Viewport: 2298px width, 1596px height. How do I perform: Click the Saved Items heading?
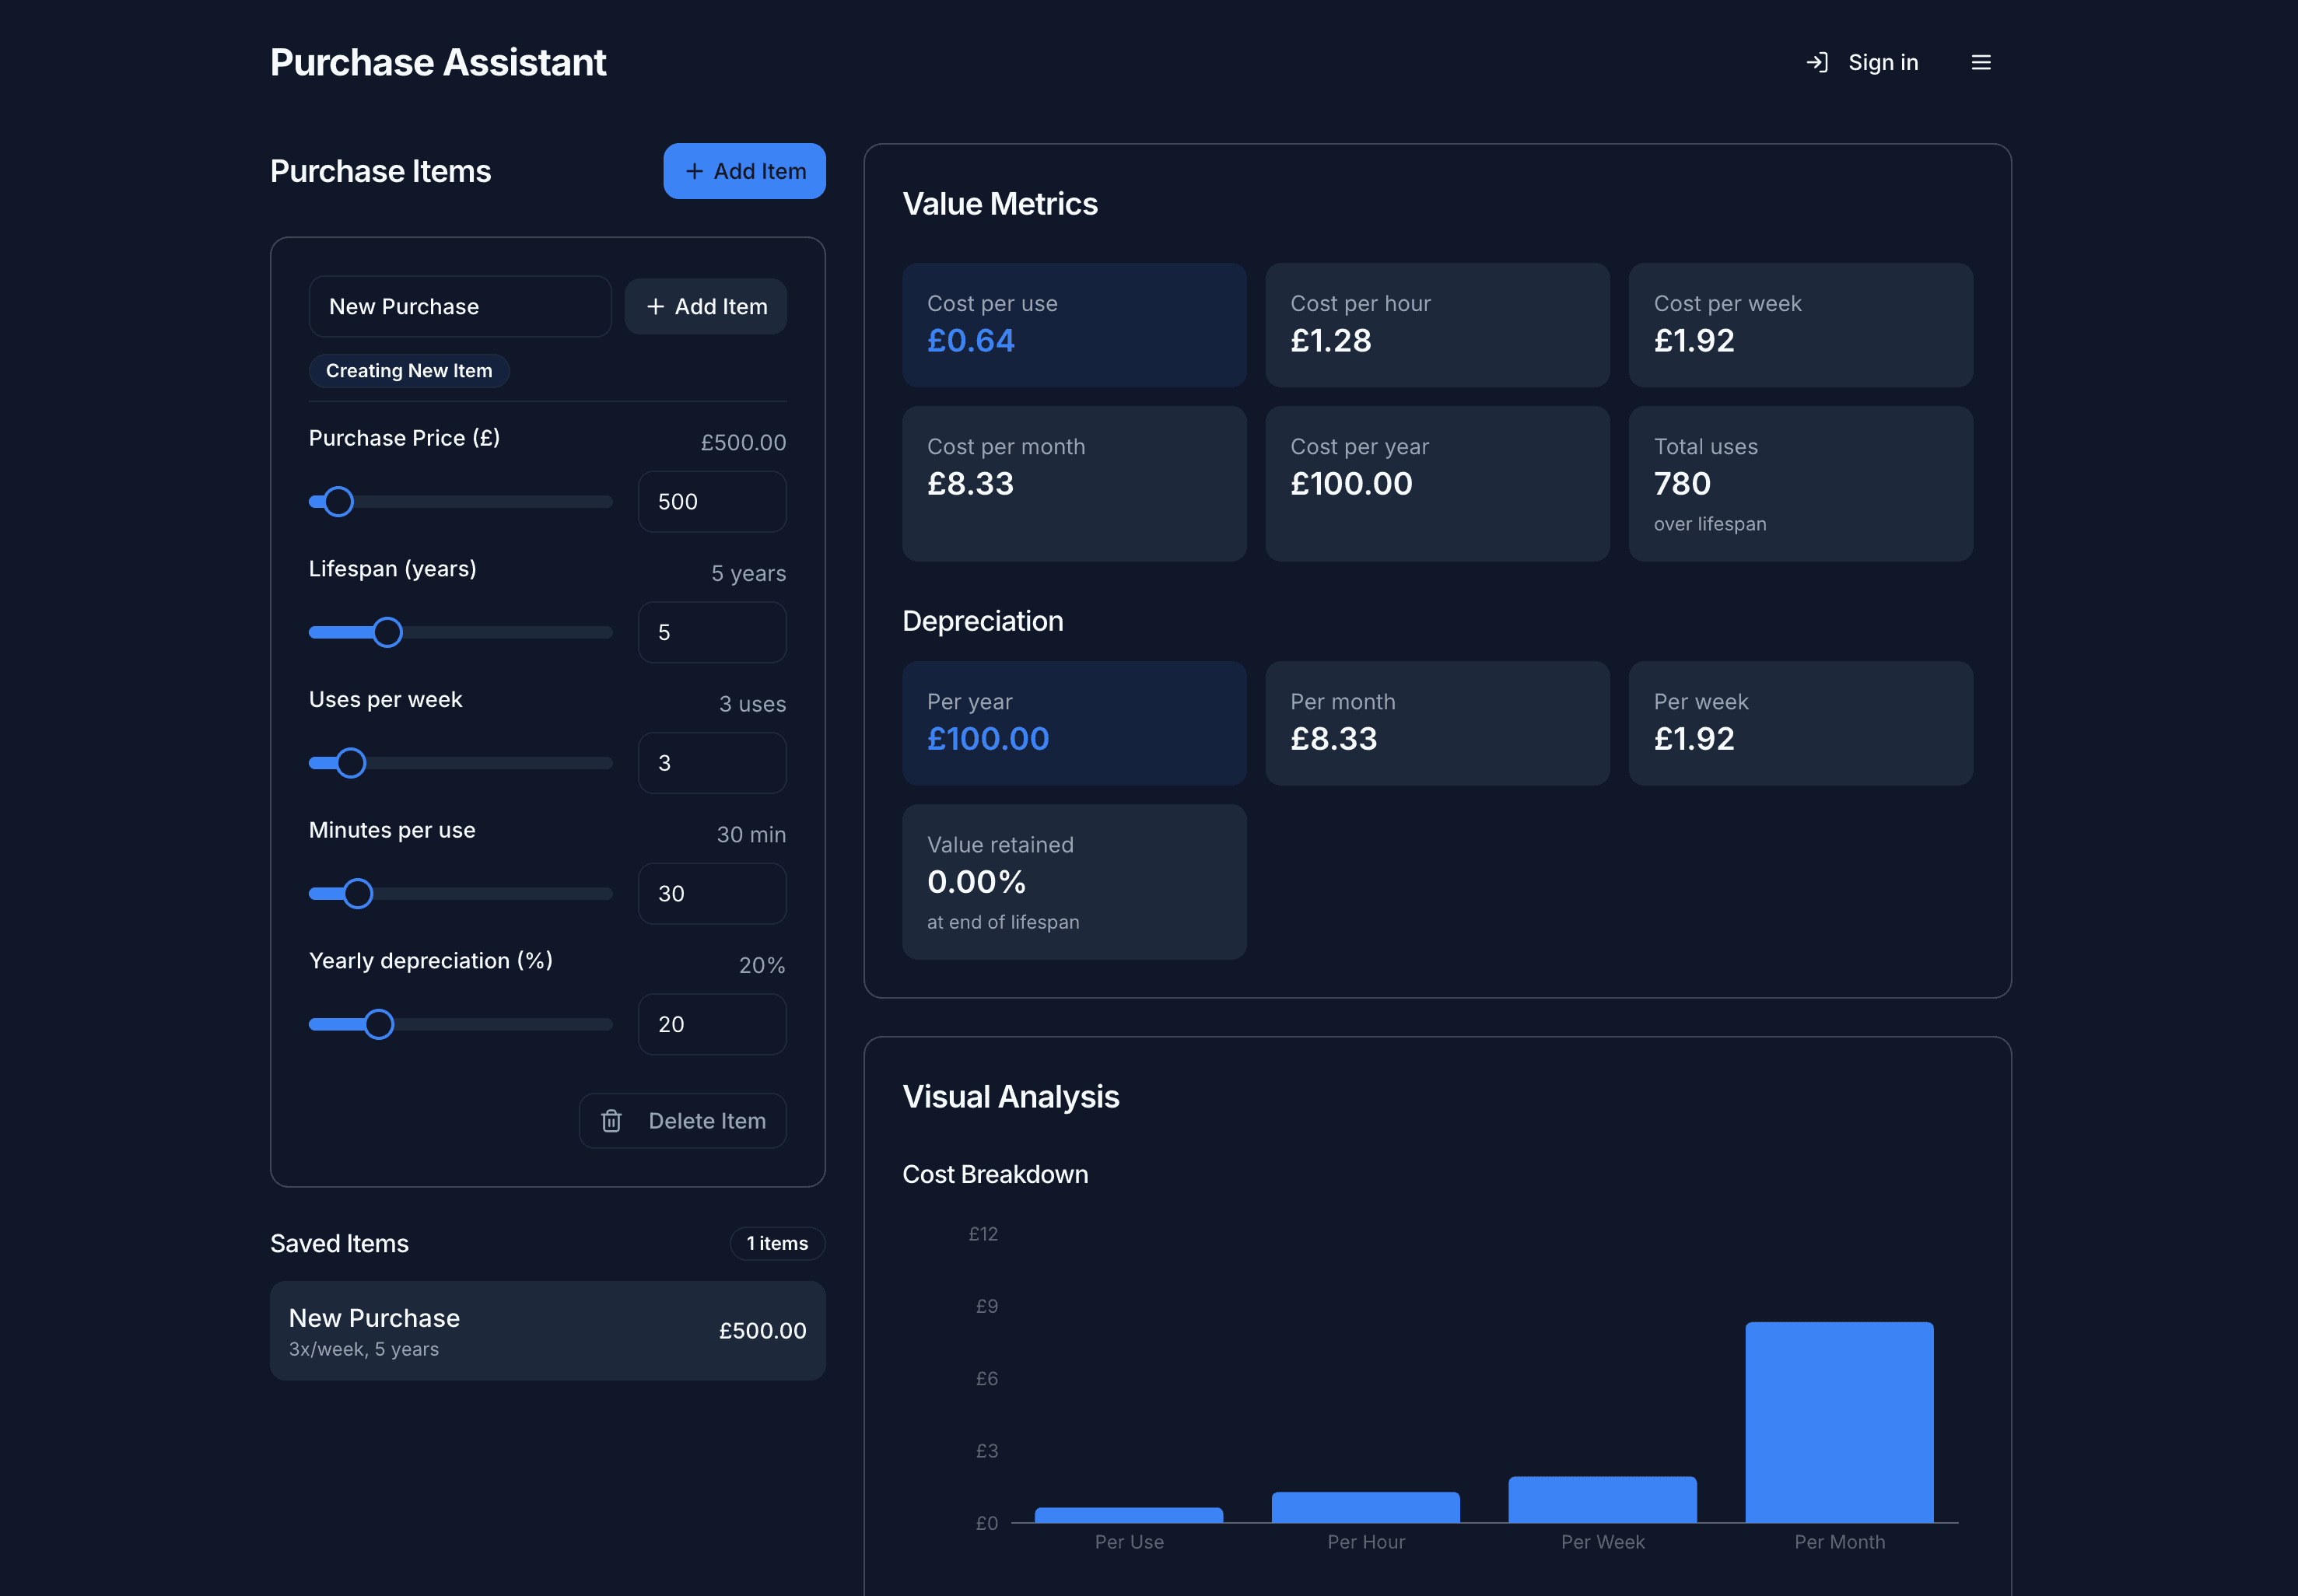(x=339, y=1243)
